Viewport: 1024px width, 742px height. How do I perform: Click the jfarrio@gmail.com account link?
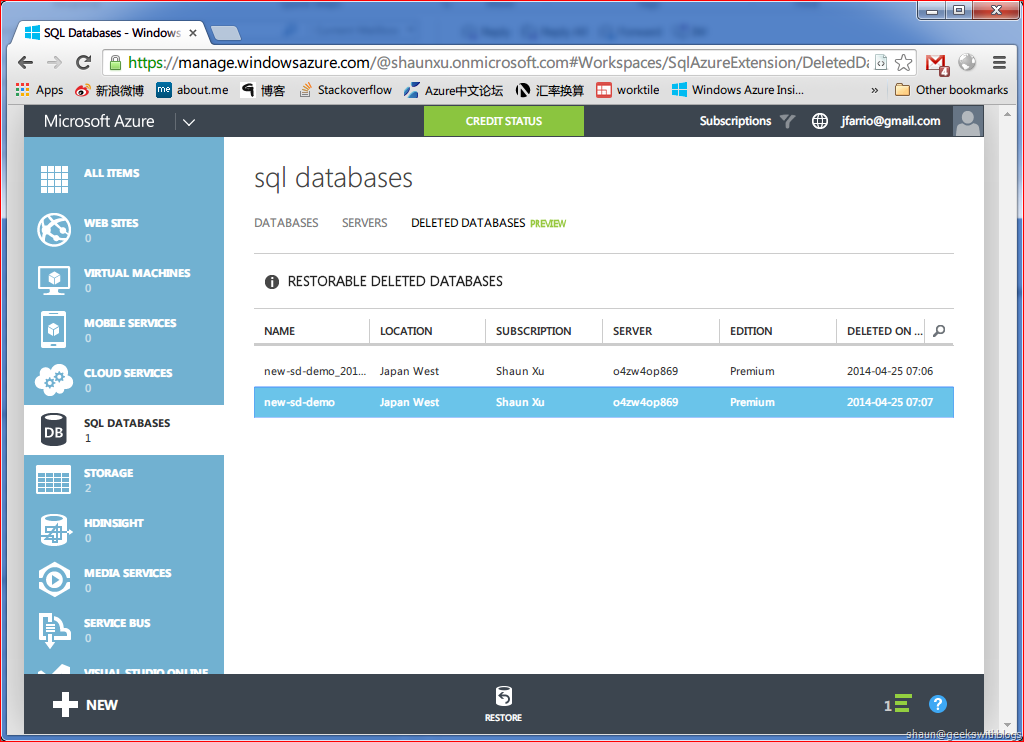(x=891, y=121)
